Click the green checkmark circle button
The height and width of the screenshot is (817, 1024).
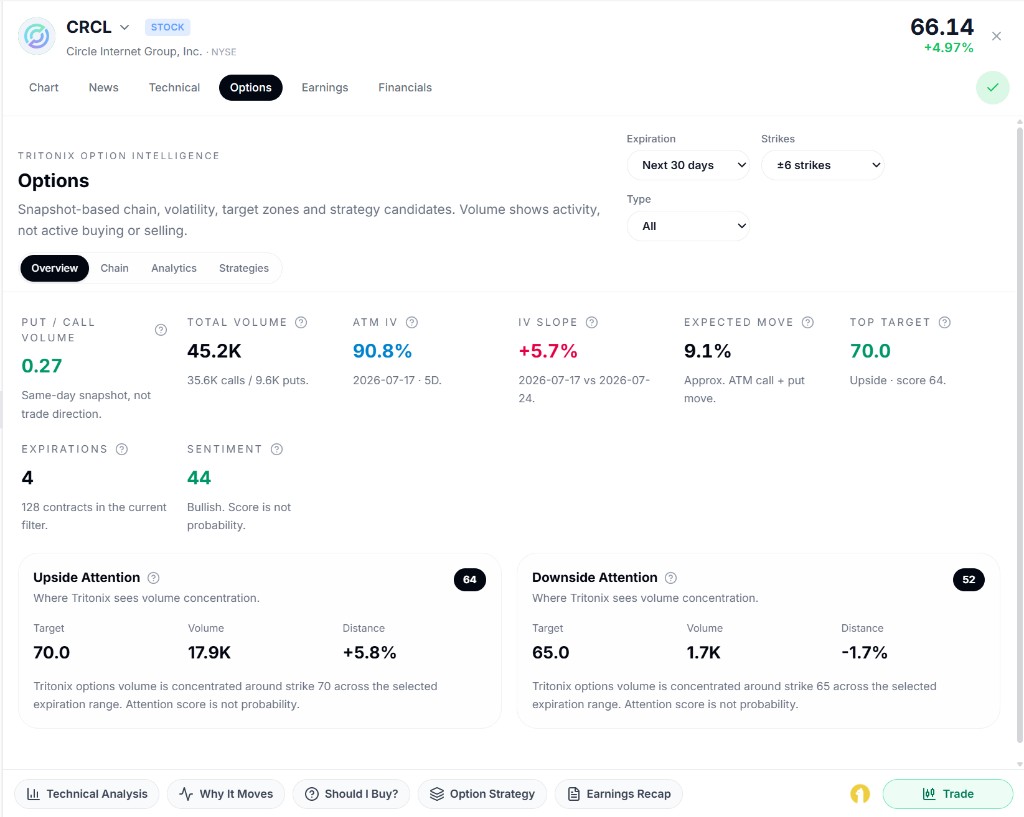click(x=992, y=87)
